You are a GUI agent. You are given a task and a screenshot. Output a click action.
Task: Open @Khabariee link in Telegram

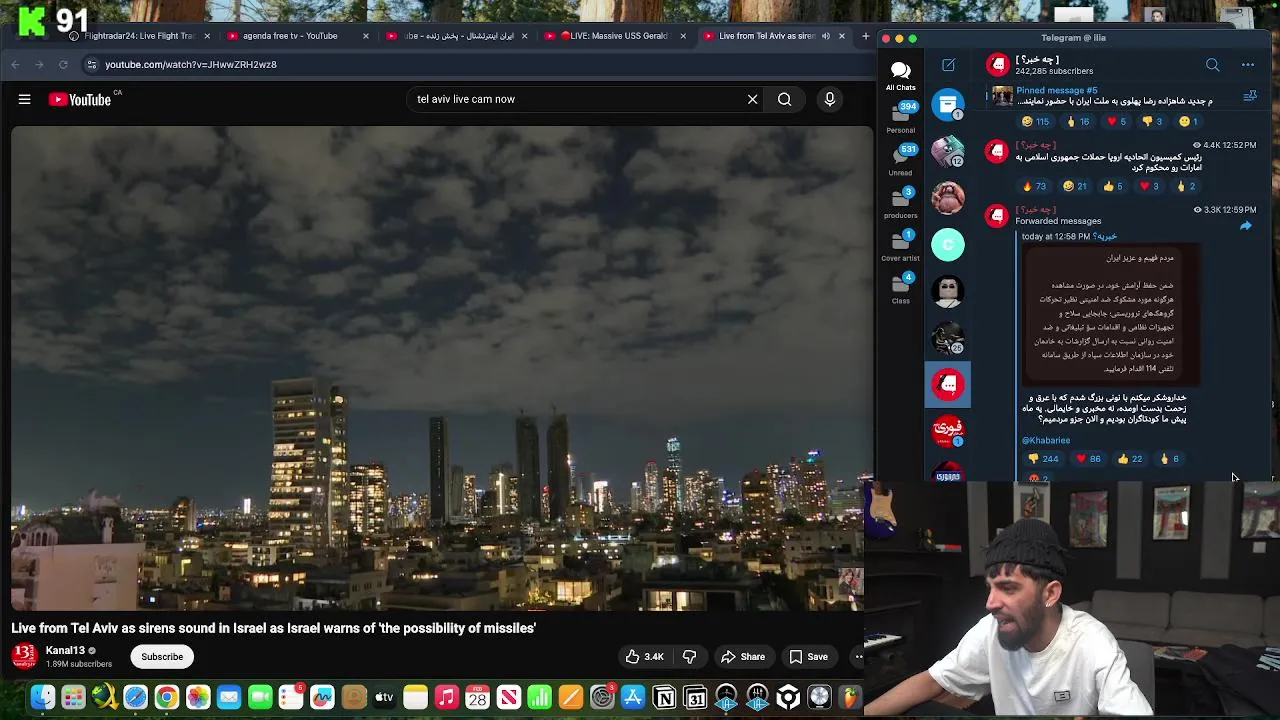pos(1045,440)
